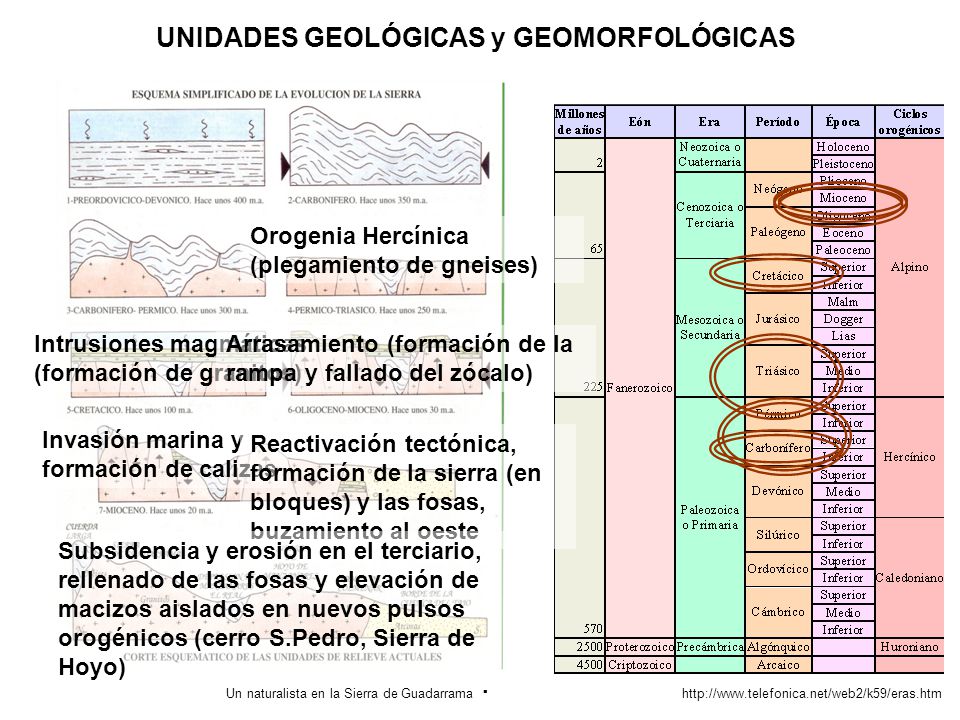The height and width of the screenshot is (720, 960).
Task: Select the 'Arrasamiento (formación de la rampa)' text box
Action: click(x=399, y=358)
